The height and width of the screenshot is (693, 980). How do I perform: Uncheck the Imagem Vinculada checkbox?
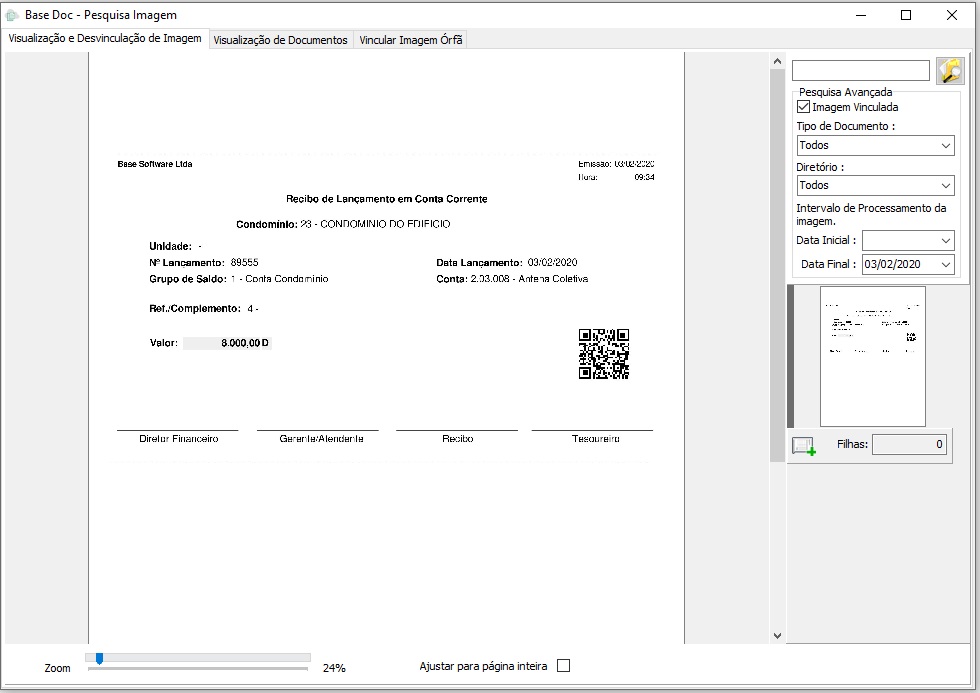(804, 107)
